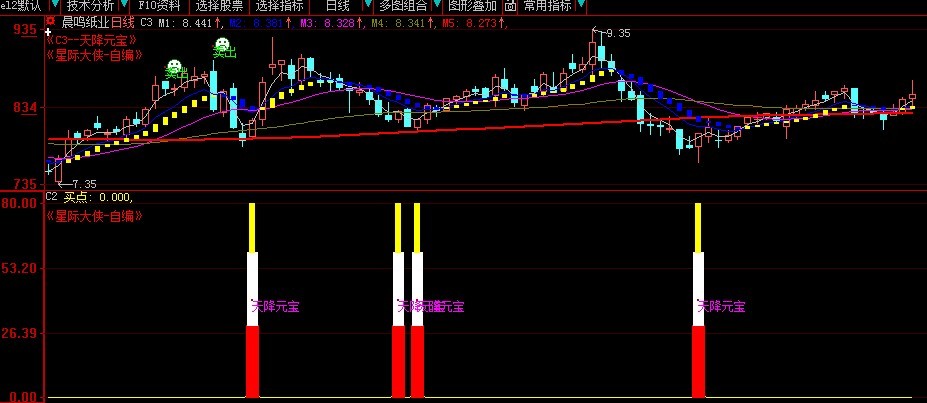Click the 7.35 low price marker

click(x=83, y=184)
